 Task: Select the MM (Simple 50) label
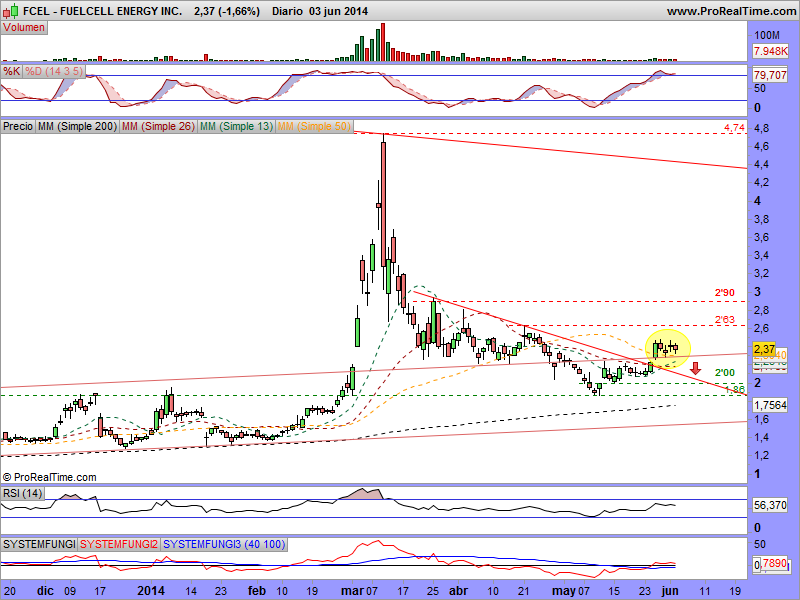[314, 126]
